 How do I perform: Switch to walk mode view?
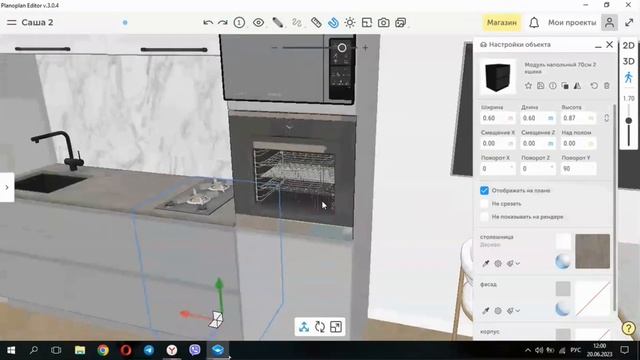pyautogui.click(x=629, y=78)
